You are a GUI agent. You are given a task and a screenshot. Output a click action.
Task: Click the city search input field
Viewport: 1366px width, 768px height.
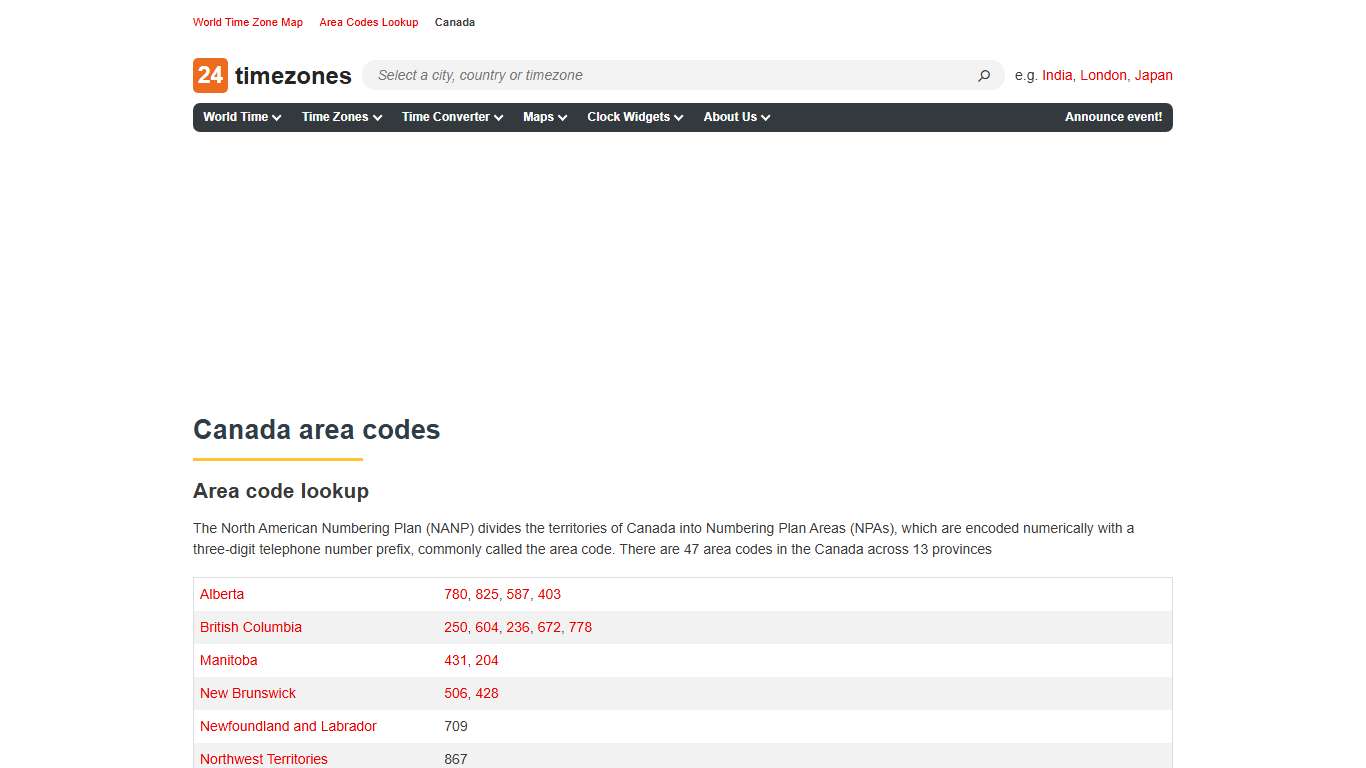650,75
